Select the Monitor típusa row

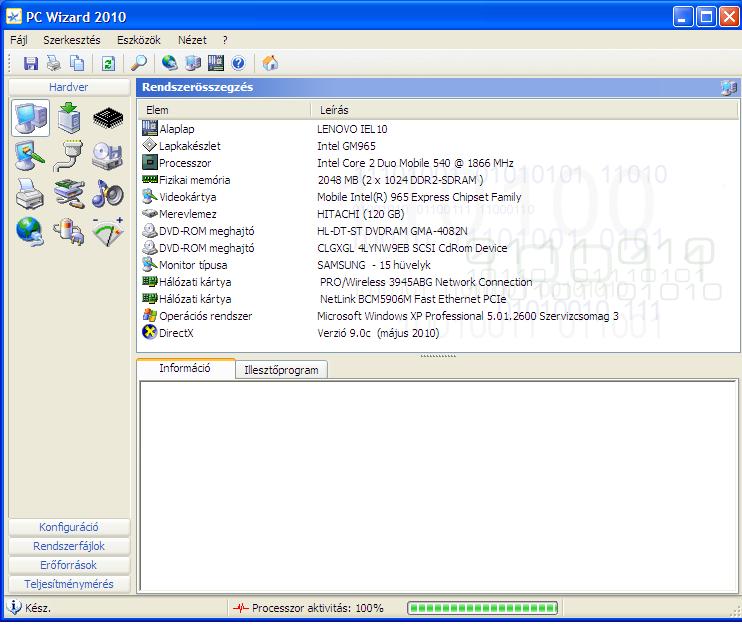438,265
